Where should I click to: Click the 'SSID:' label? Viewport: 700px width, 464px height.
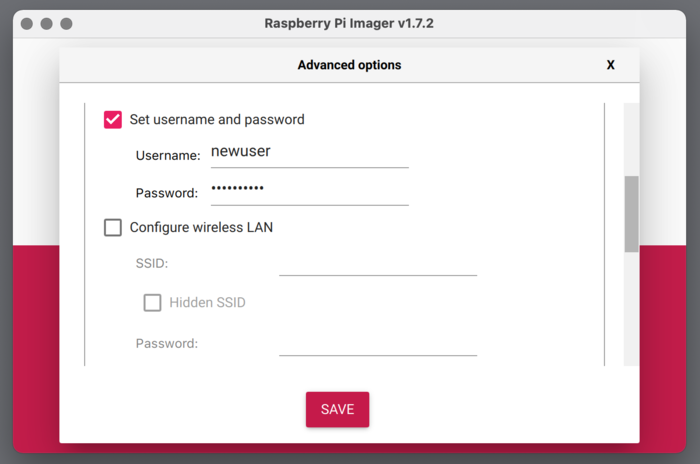(152, 263)
